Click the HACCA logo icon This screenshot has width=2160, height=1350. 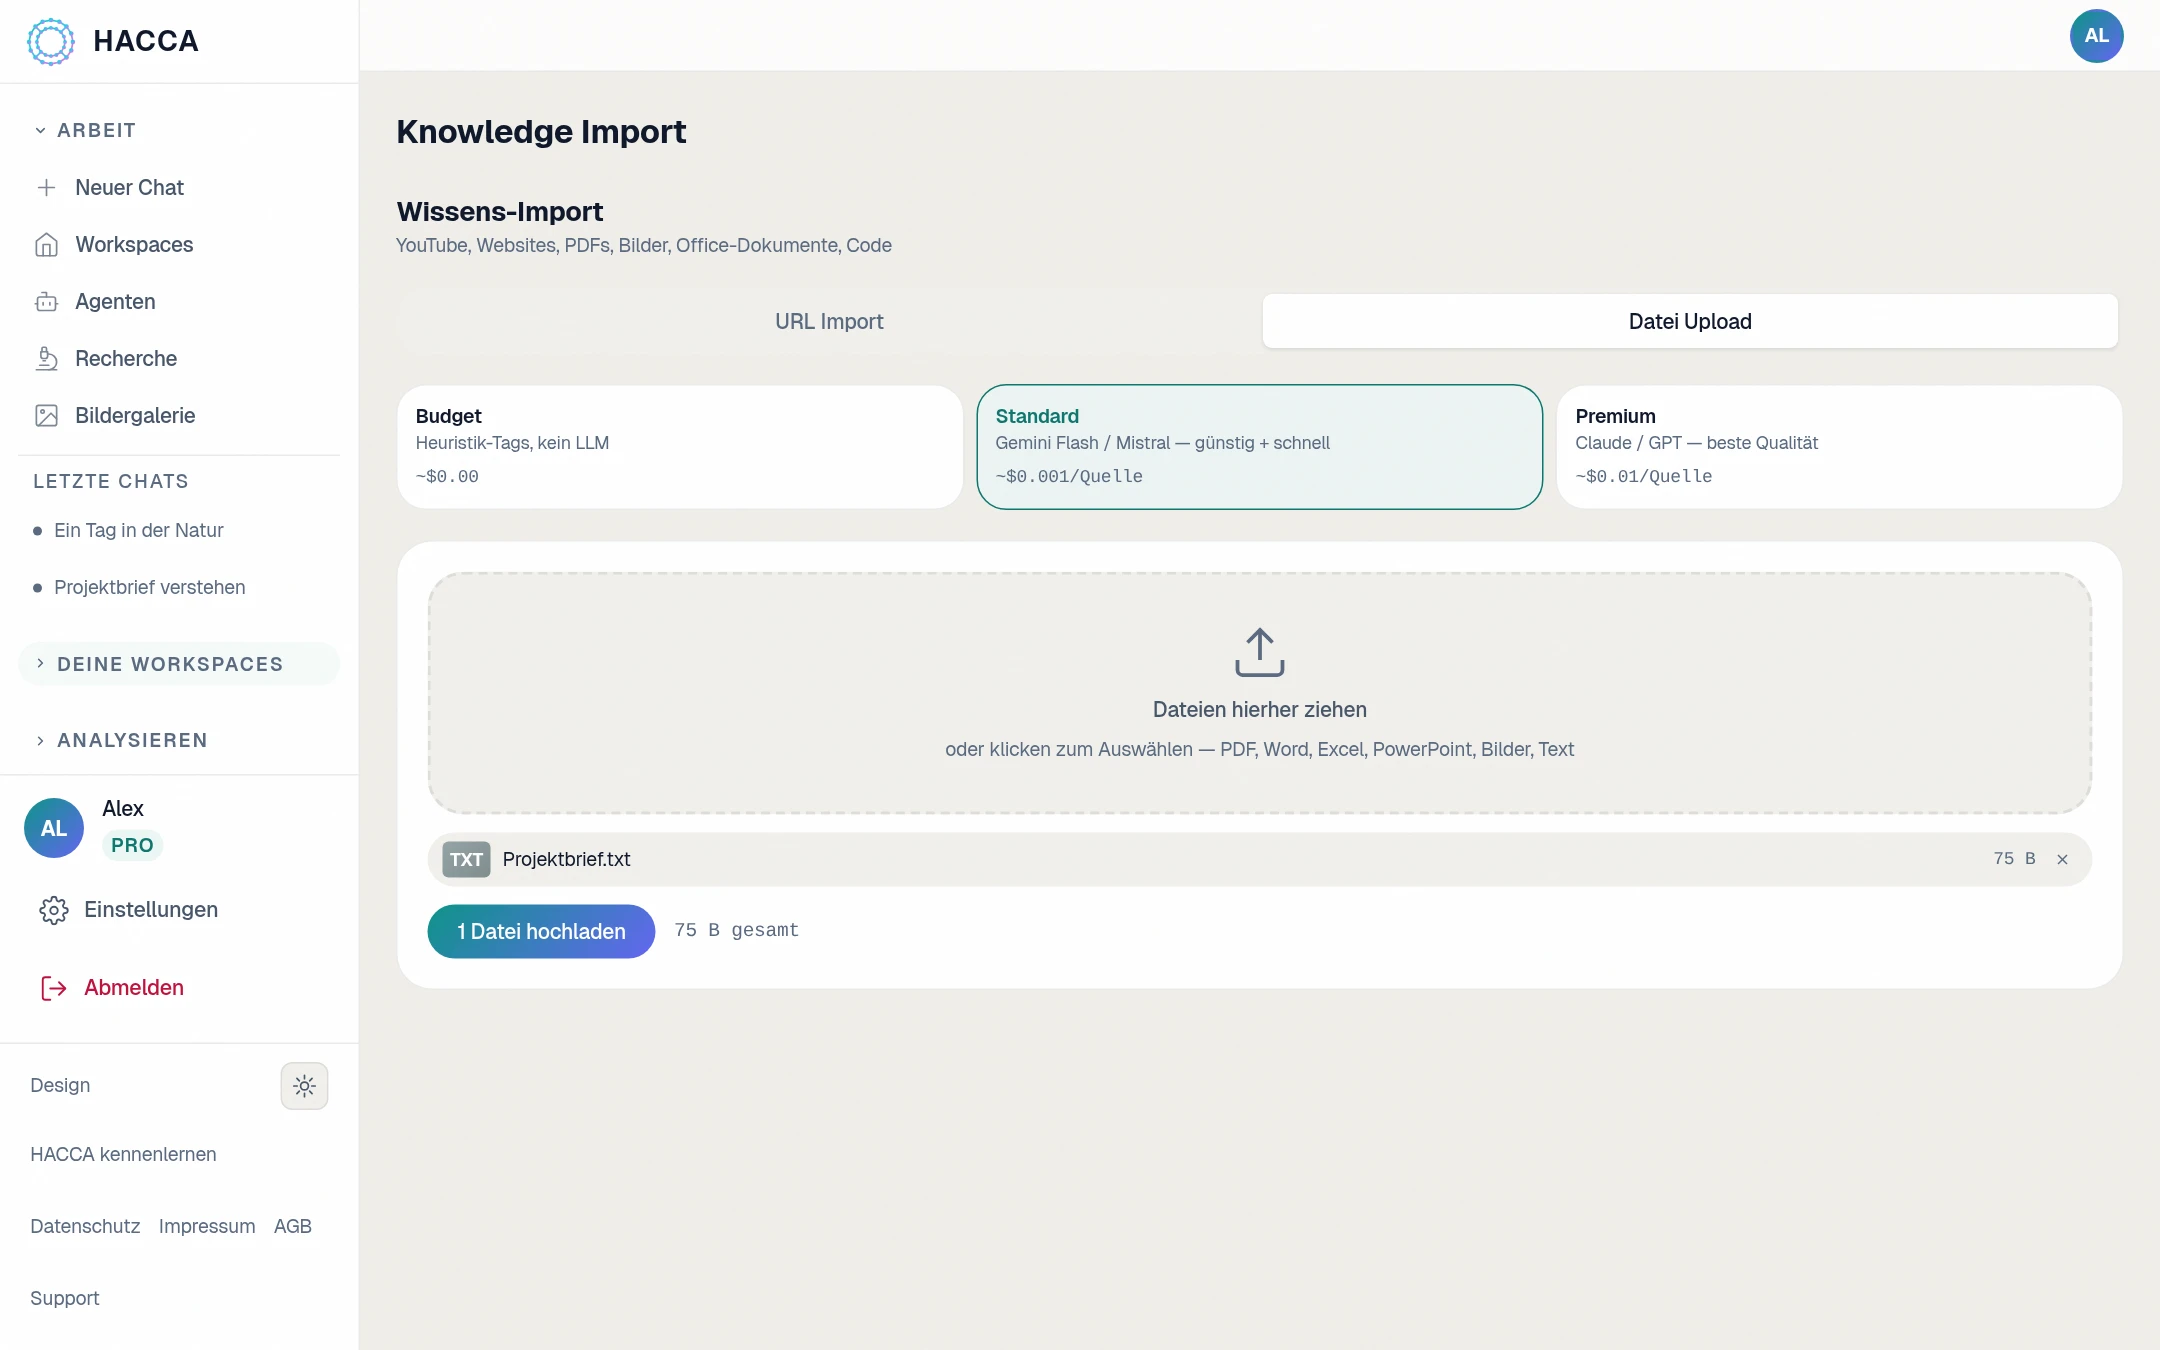[x=51, y=41]
